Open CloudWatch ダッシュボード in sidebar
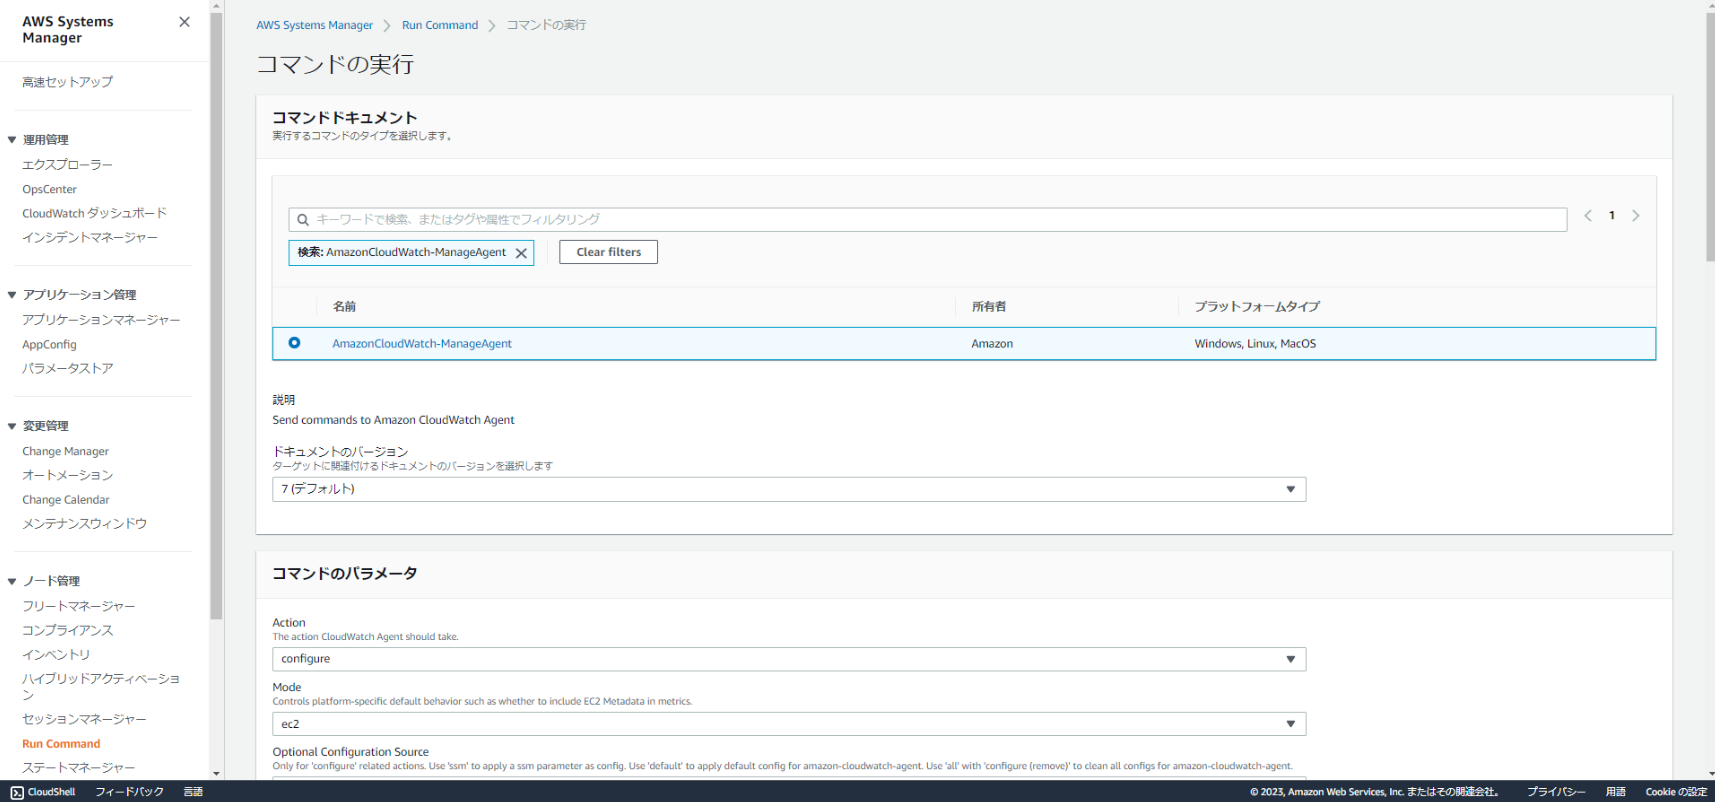 pyautogui.click(x=94, y=213)
